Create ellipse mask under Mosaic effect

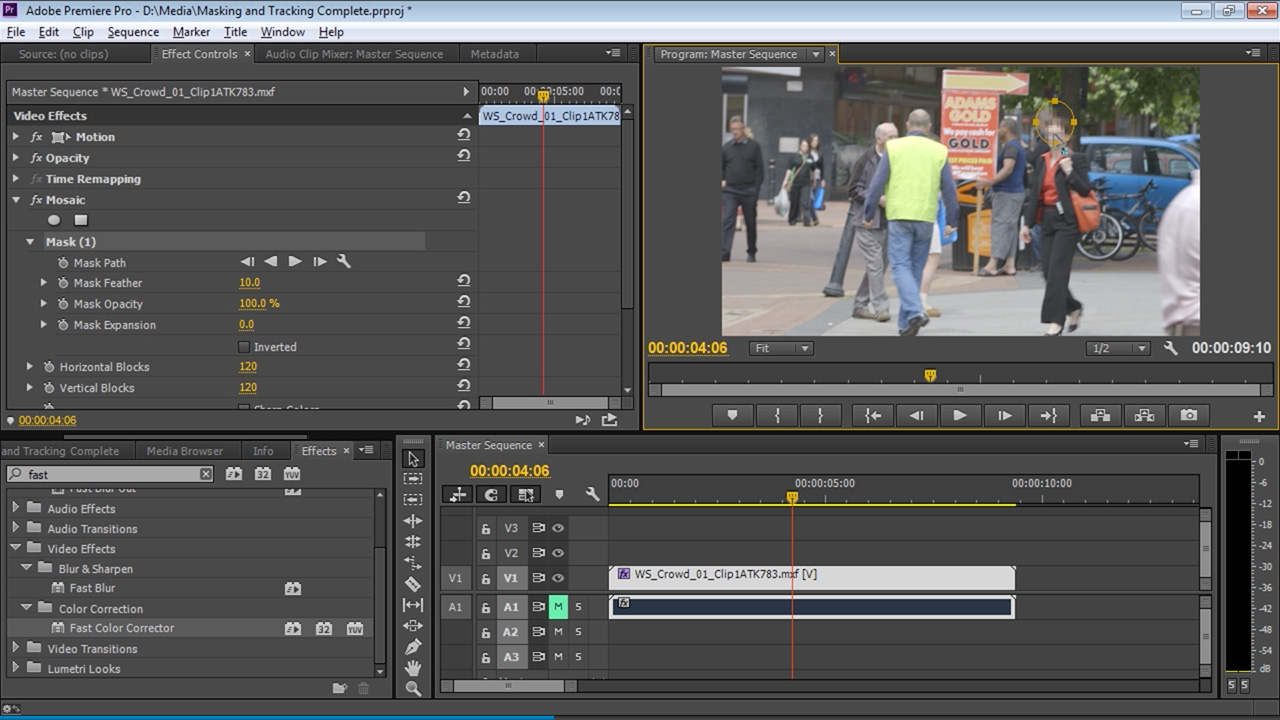click(54, 220)
